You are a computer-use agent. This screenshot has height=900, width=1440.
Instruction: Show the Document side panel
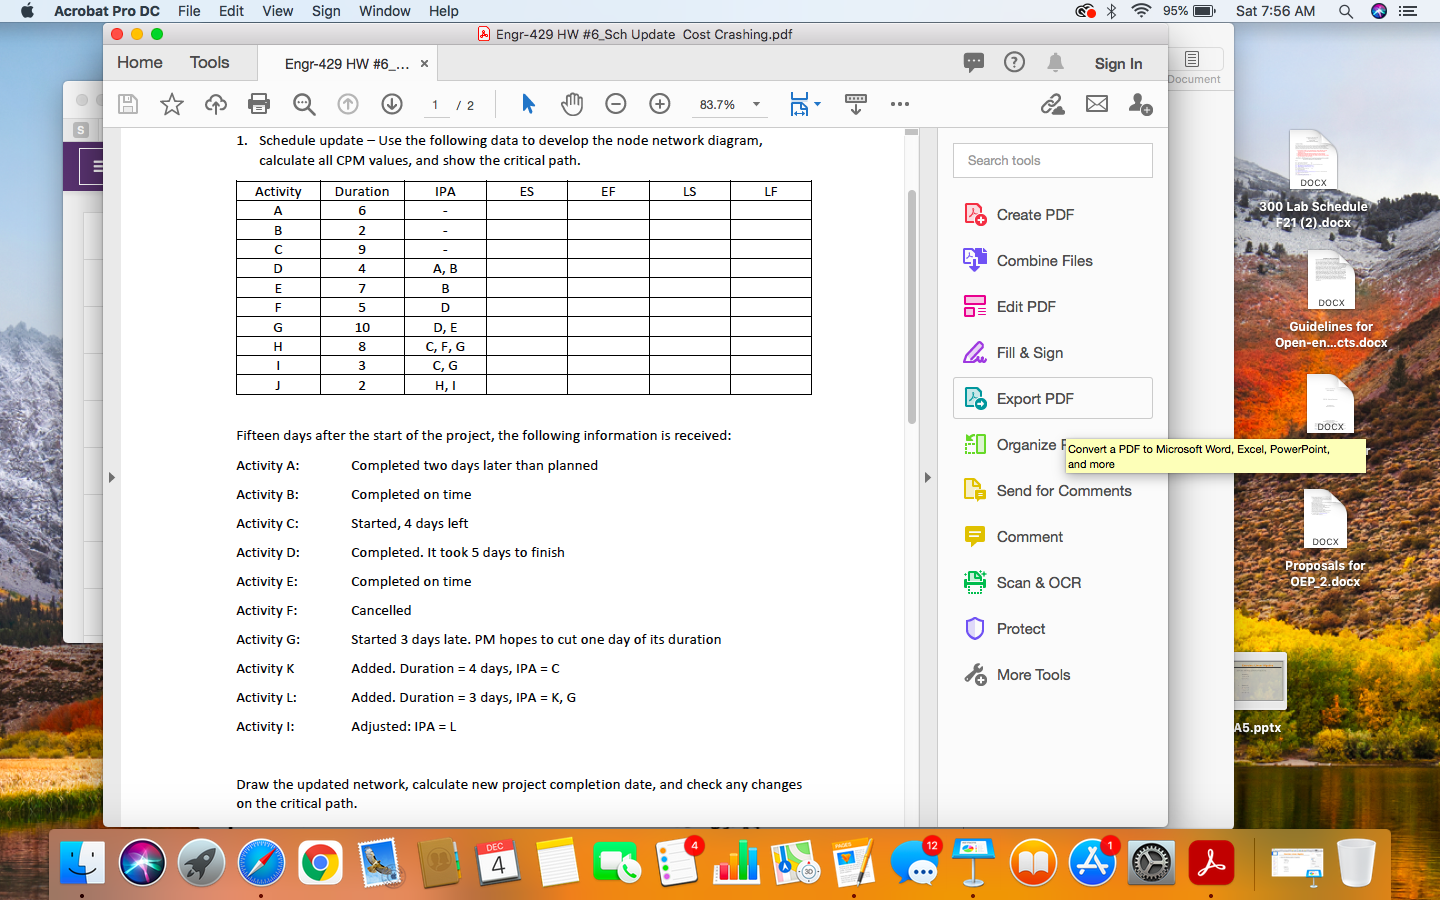(x=1195, y=63)
